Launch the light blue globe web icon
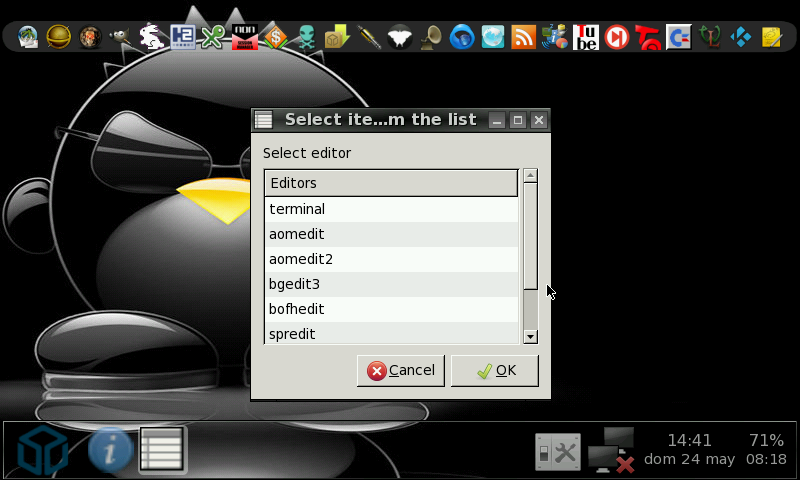 point(493,37)
